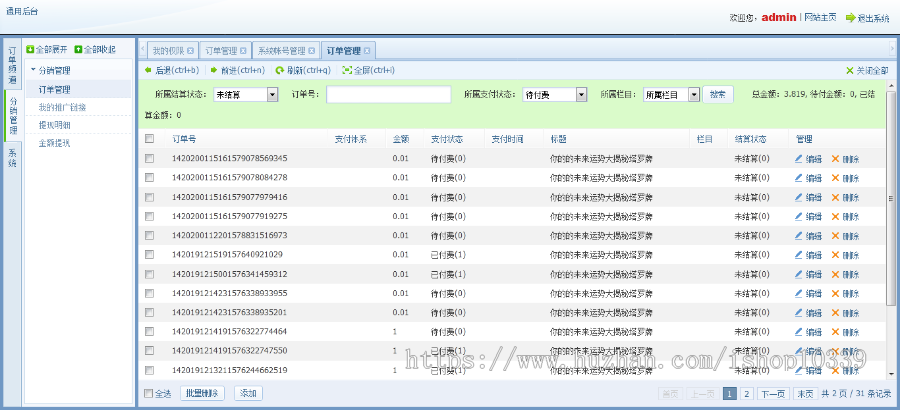Click the vertical scrollbar up arrow
Image resolution: width=900 pixels, height=410 pixels.
[x=891, y=86]
